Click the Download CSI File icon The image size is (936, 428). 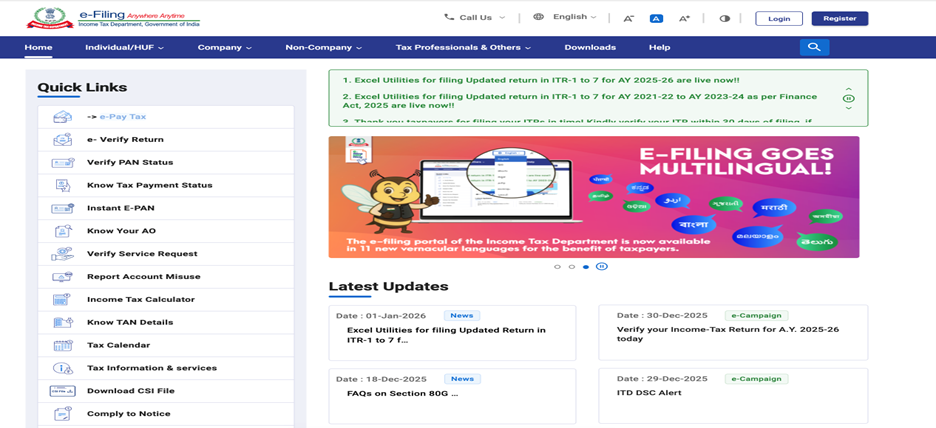tap(62, 391)
